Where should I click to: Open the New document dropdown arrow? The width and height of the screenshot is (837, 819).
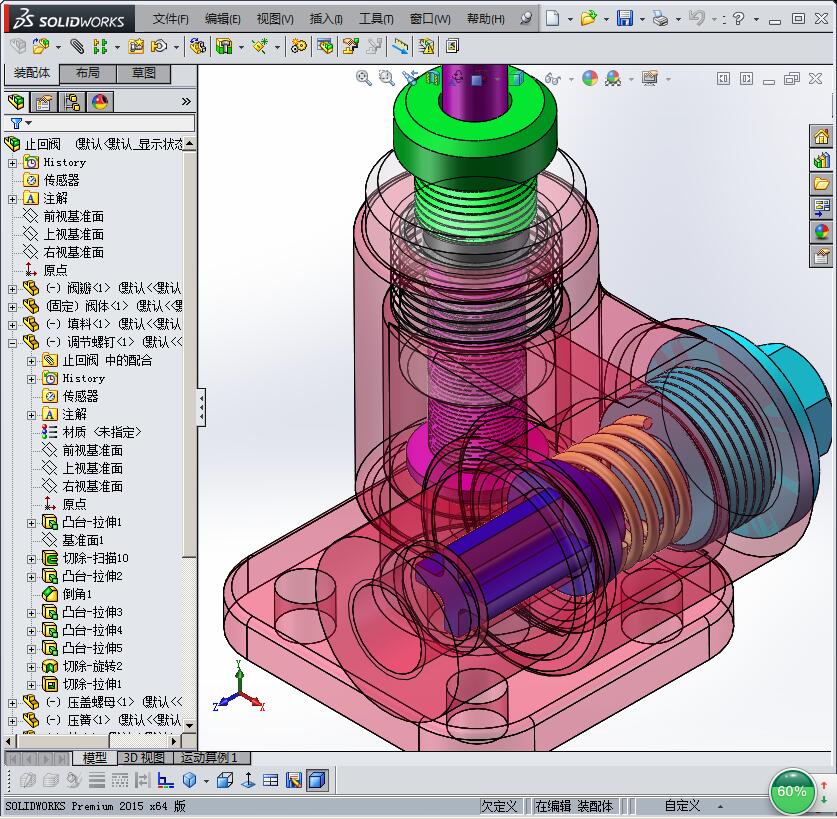coord(570,19)
